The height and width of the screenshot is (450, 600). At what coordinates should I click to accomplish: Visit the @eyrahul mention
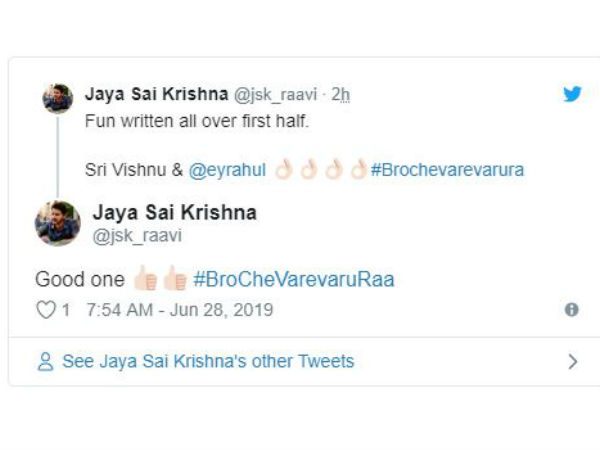pyautogui.click(x=227, y=170)
